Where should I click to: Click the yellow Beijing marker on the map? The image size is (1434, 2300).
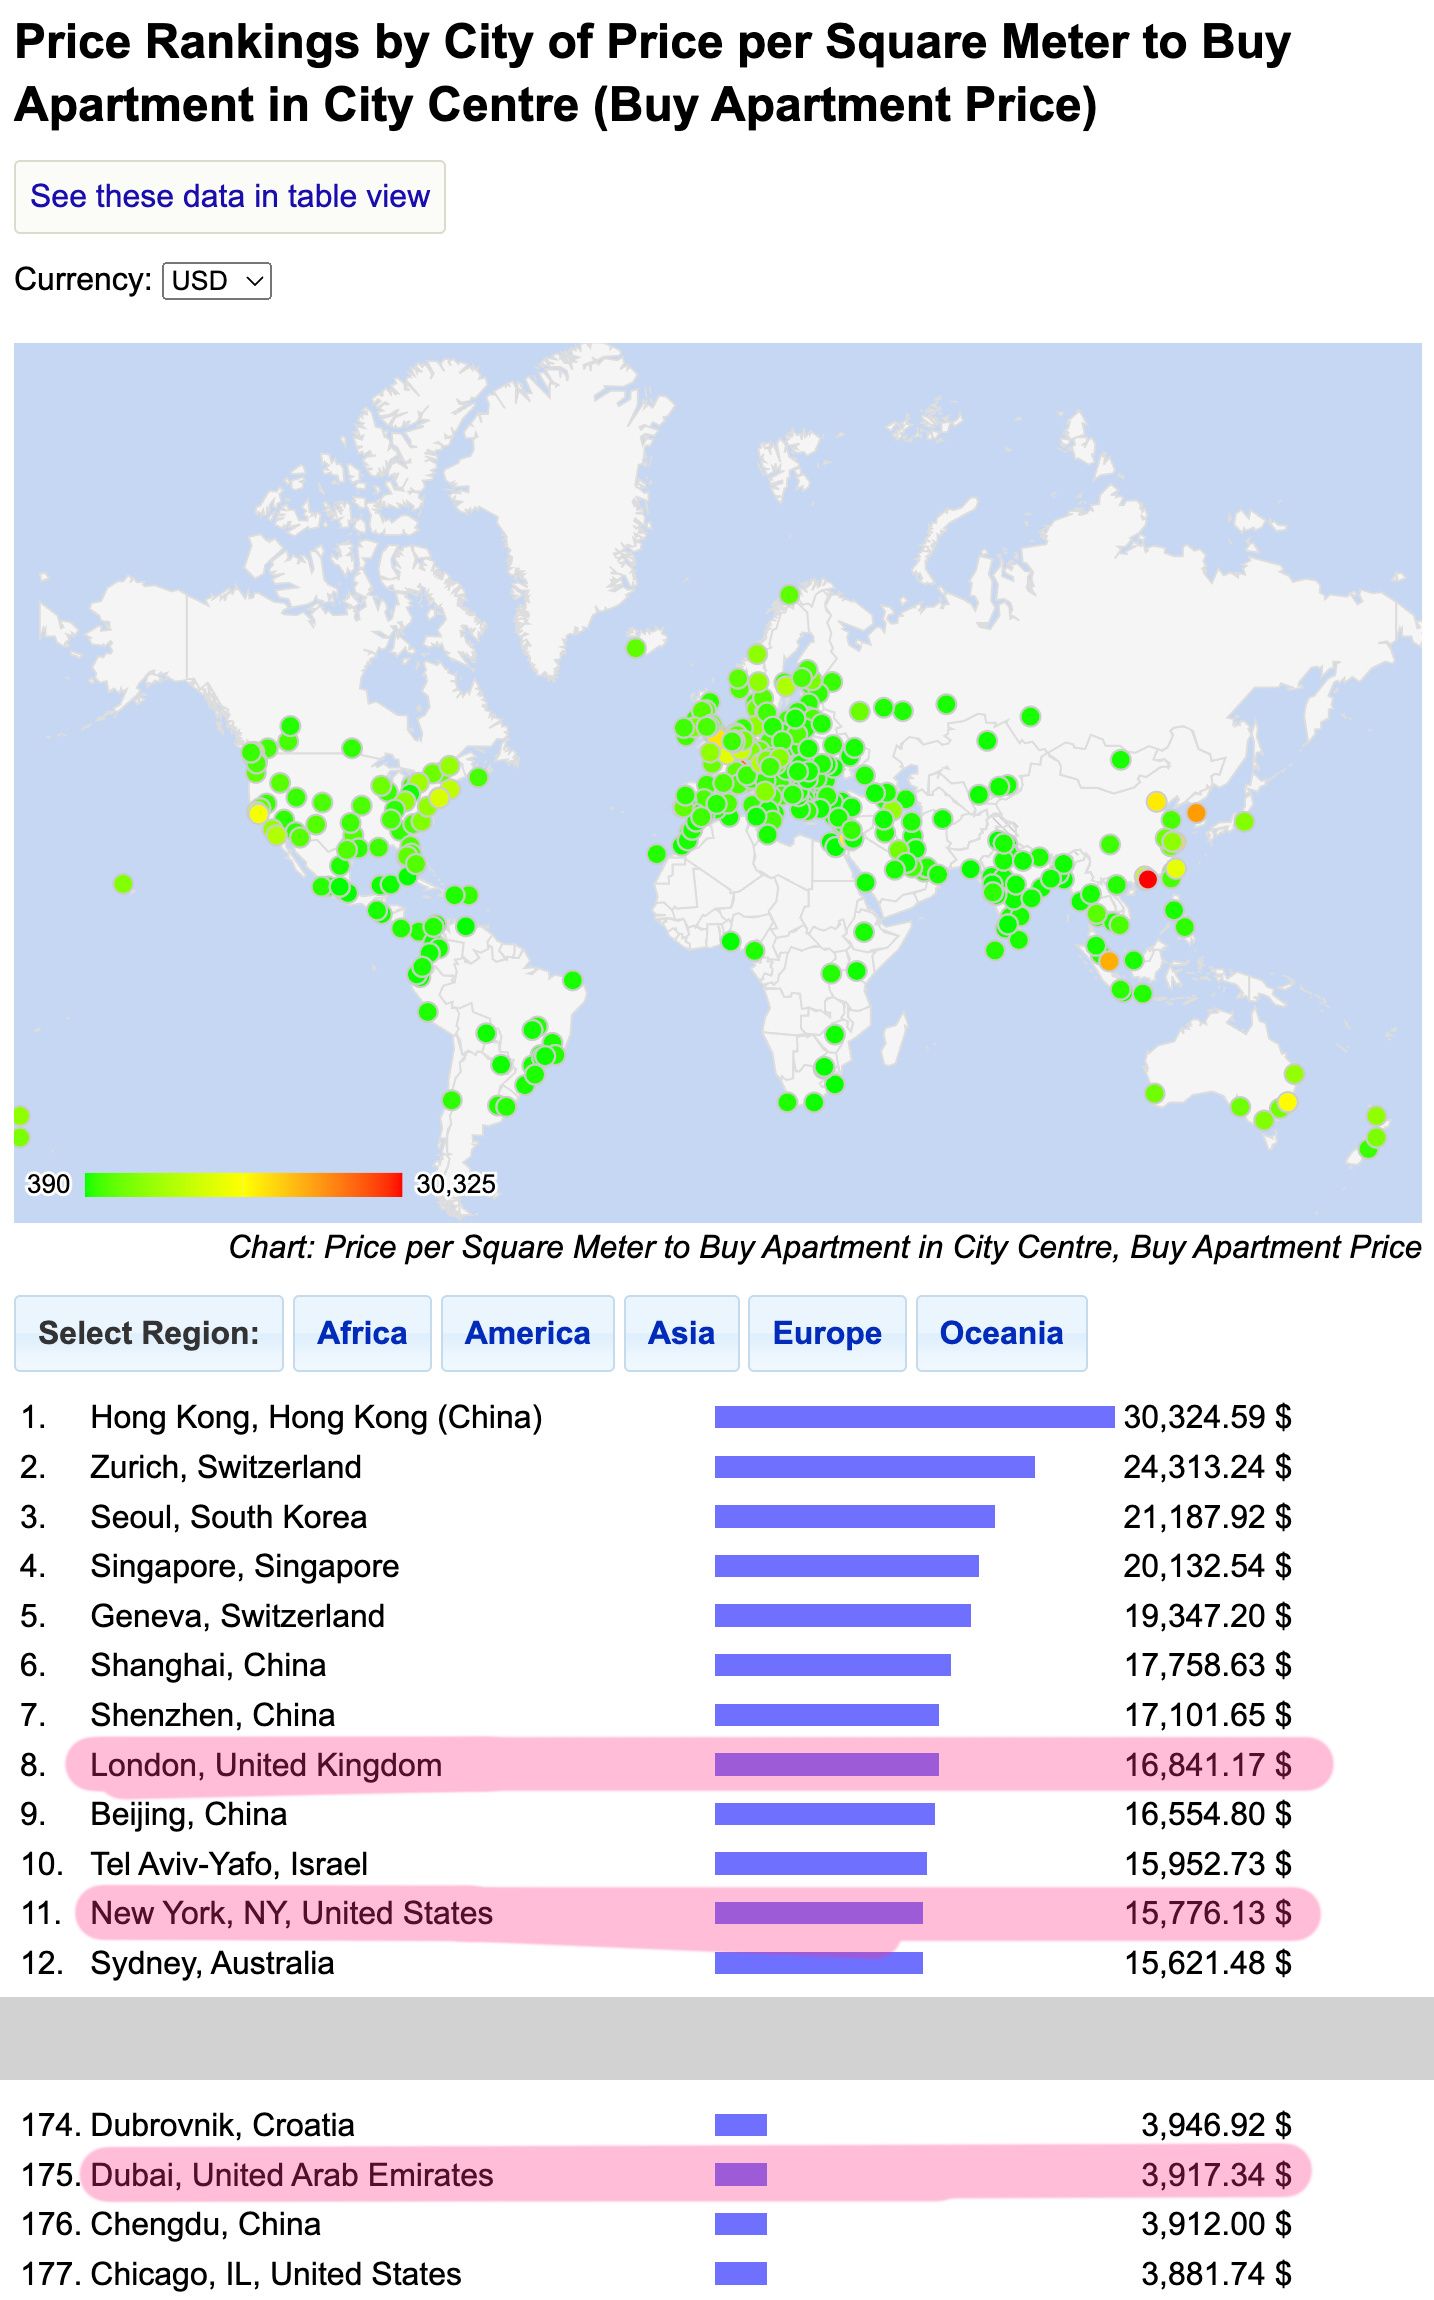coord(1156,801)
